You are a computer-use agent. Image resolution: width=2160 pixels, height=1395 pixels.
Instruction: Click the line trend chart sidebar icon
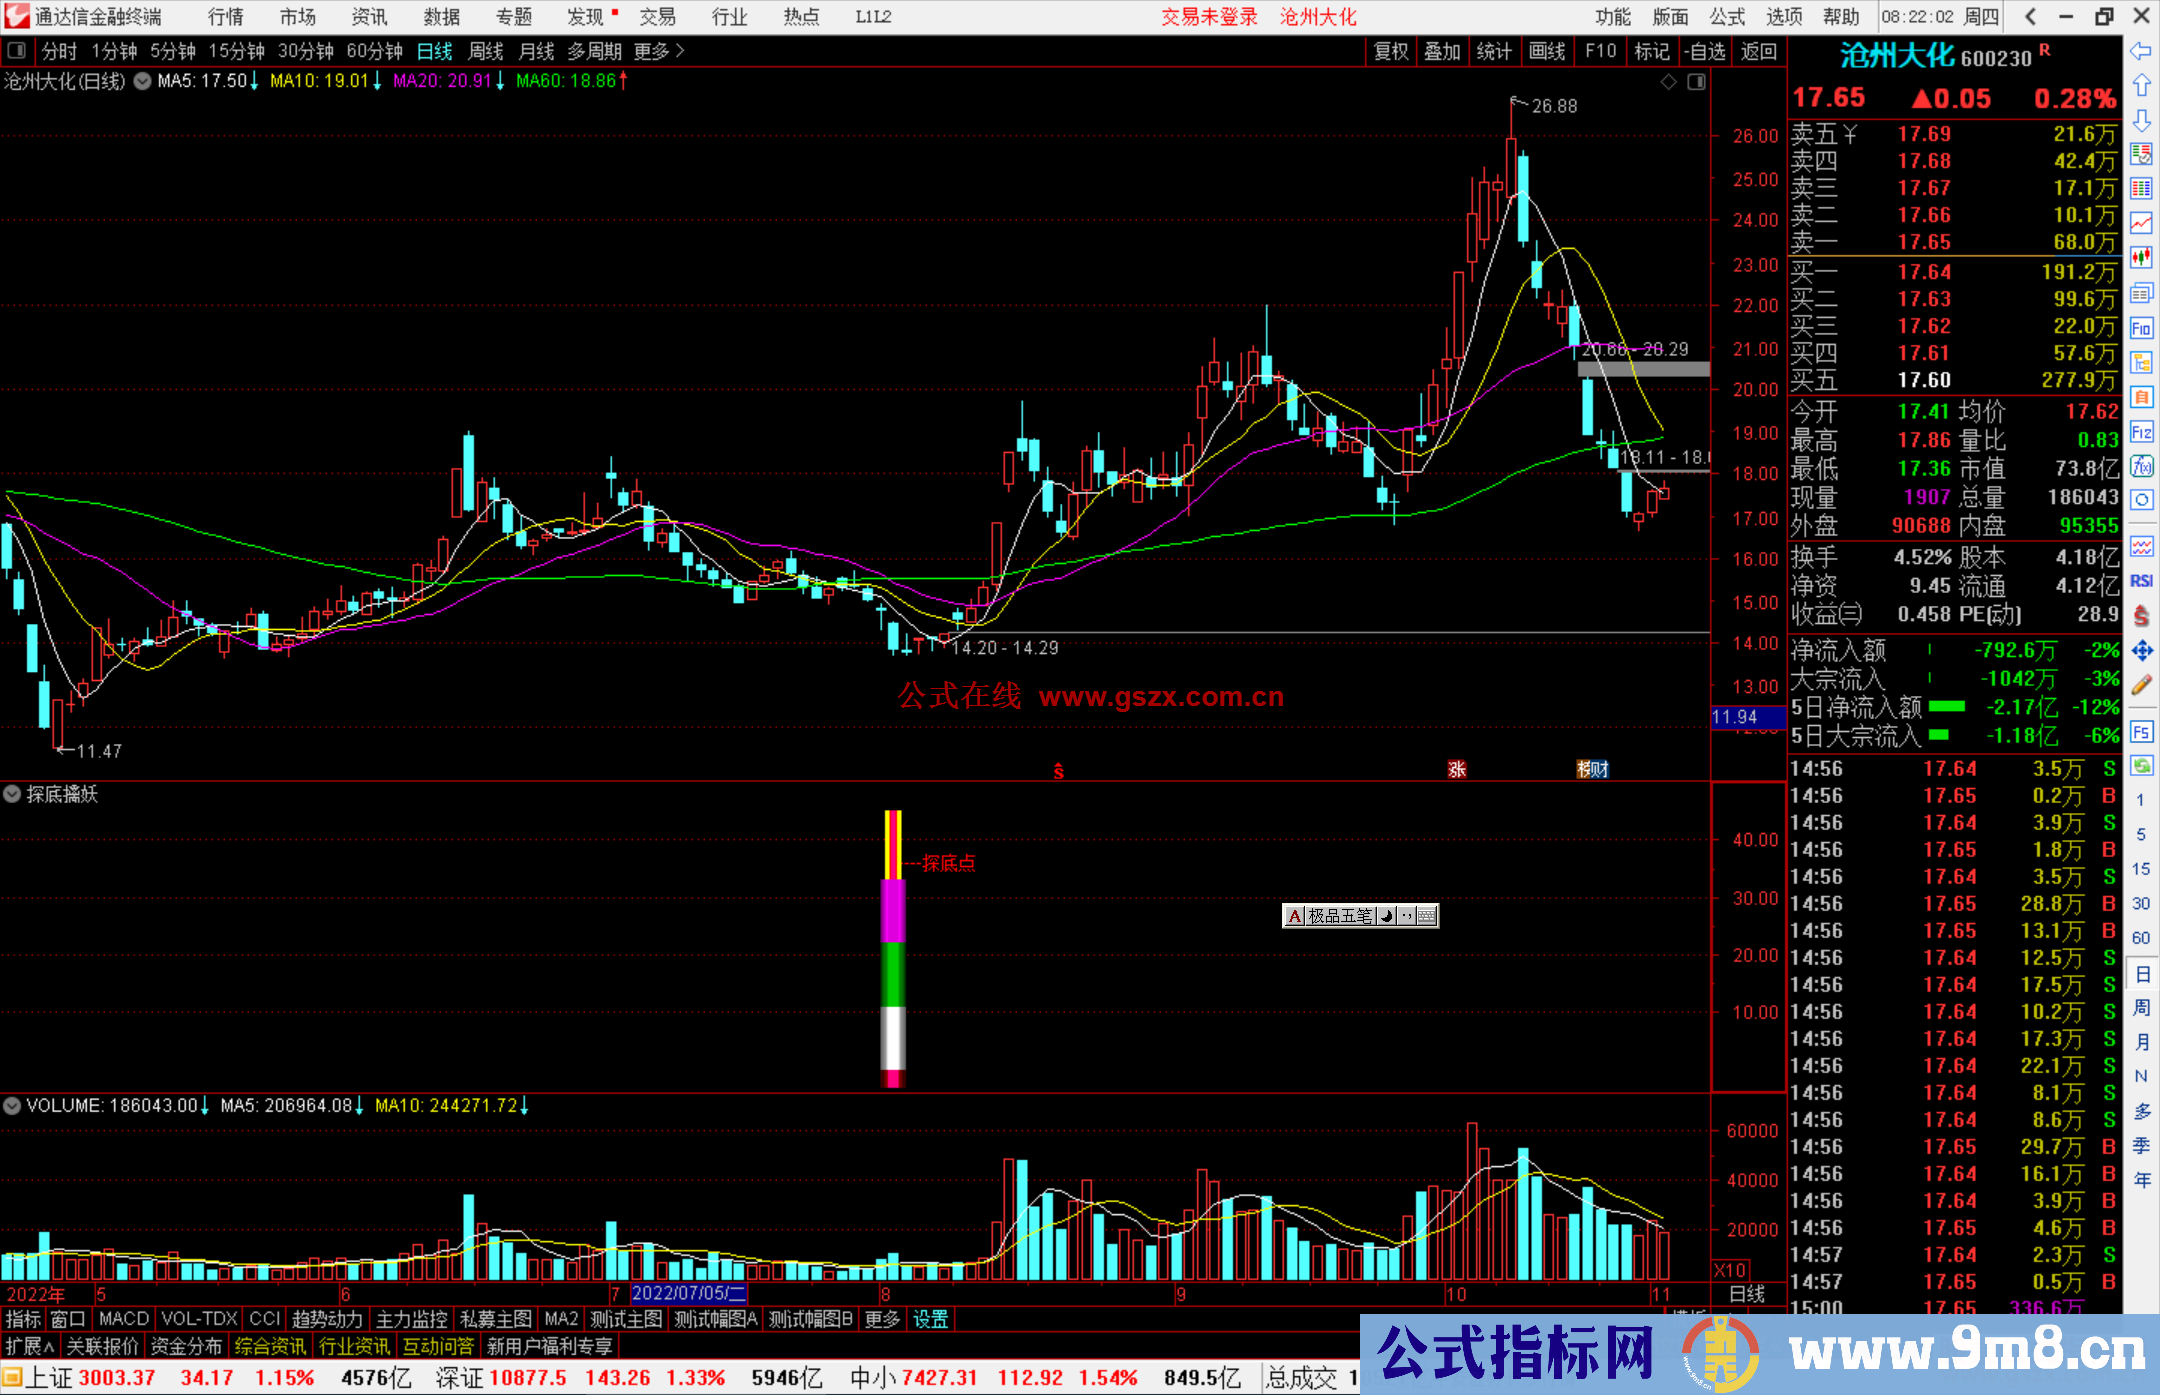coord(2141,223)
